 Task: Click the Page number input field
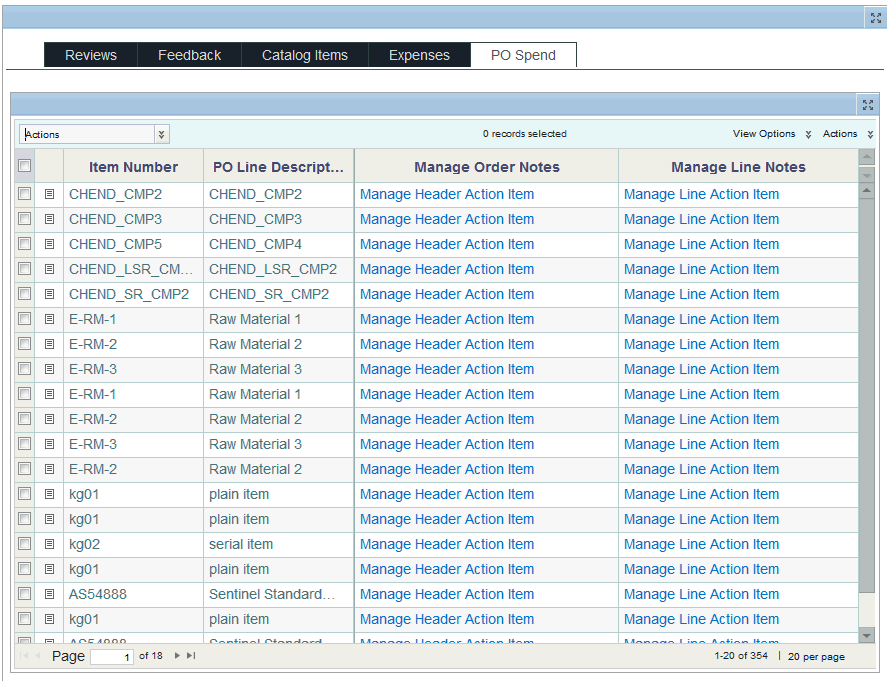(x=111, y=657)
